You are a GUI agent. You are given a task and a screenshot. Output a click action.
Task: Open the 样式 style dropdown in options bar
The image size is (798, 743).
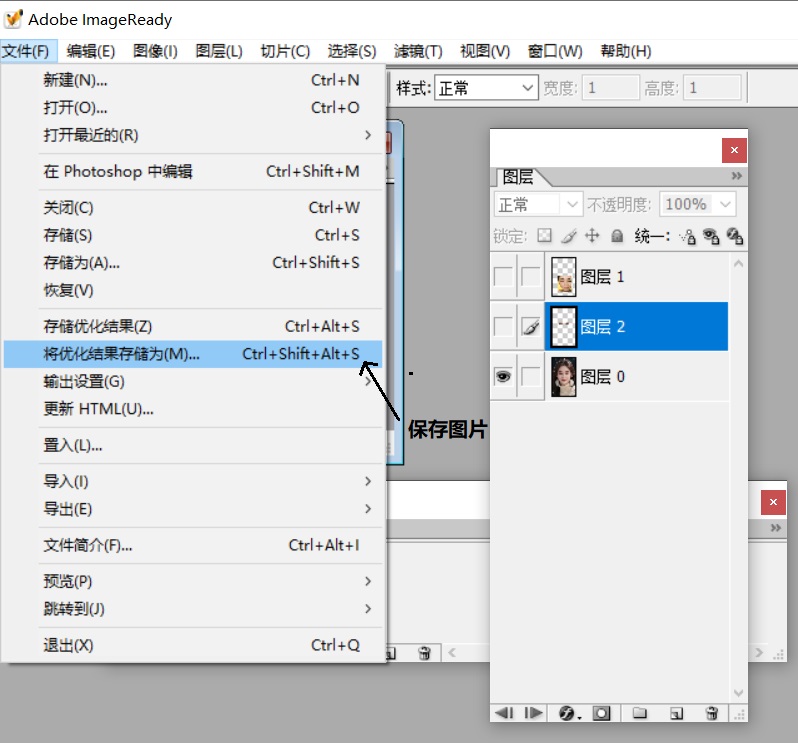486,88
